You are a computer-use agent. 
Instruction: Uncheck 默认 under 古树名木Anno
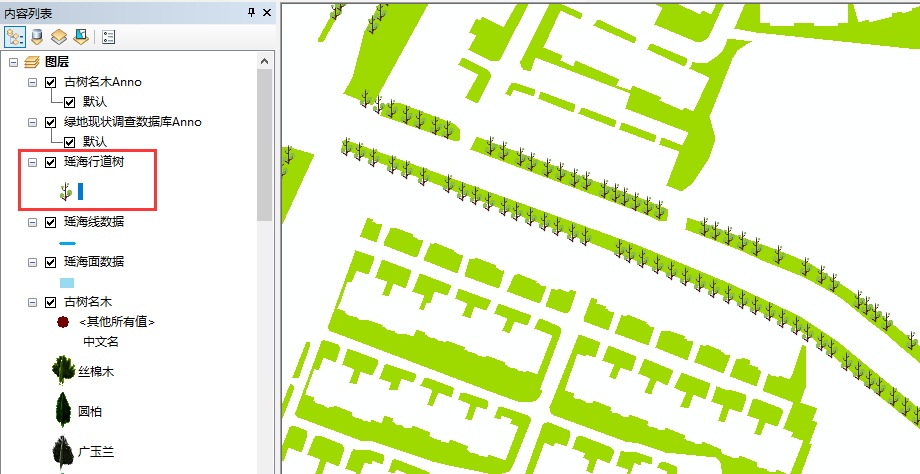click(69, 102)
